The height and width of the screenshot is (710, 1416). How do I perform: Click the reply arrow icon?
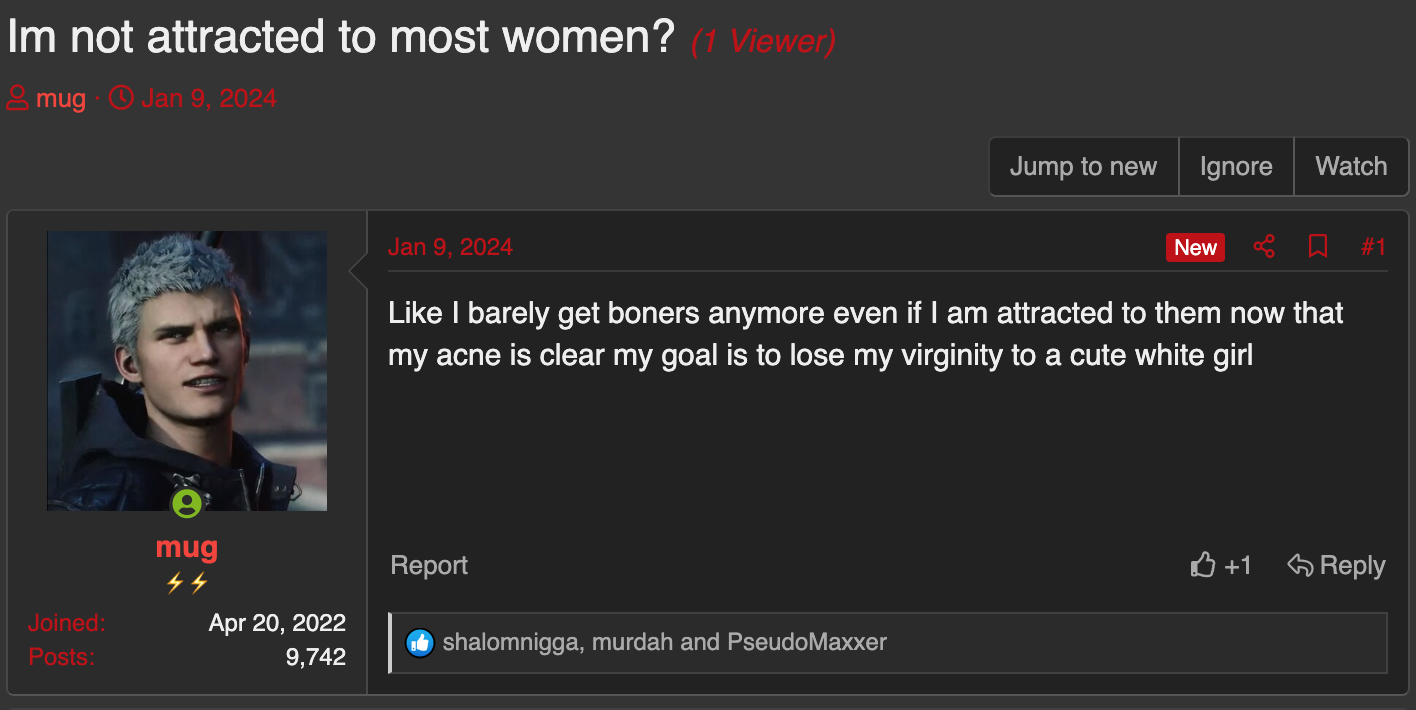pyautogui.click(x=1299, y=565)
